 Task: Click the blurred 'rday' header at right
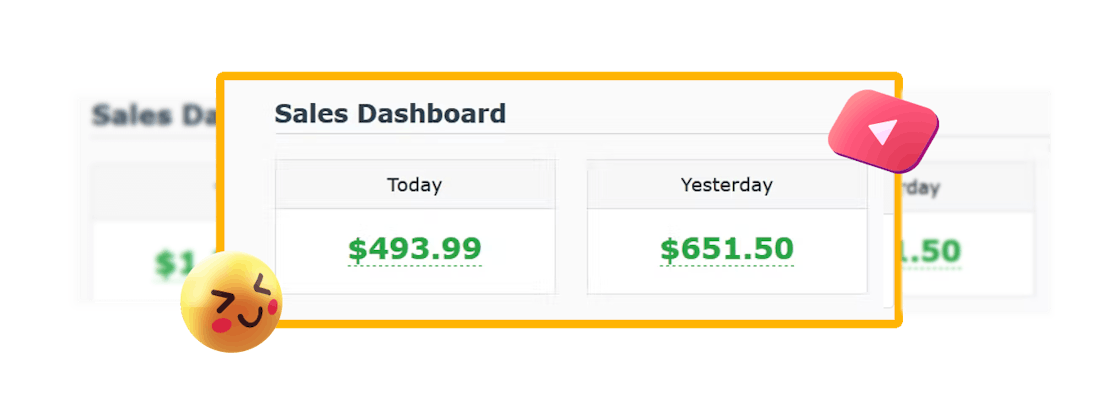click(921, 190)
